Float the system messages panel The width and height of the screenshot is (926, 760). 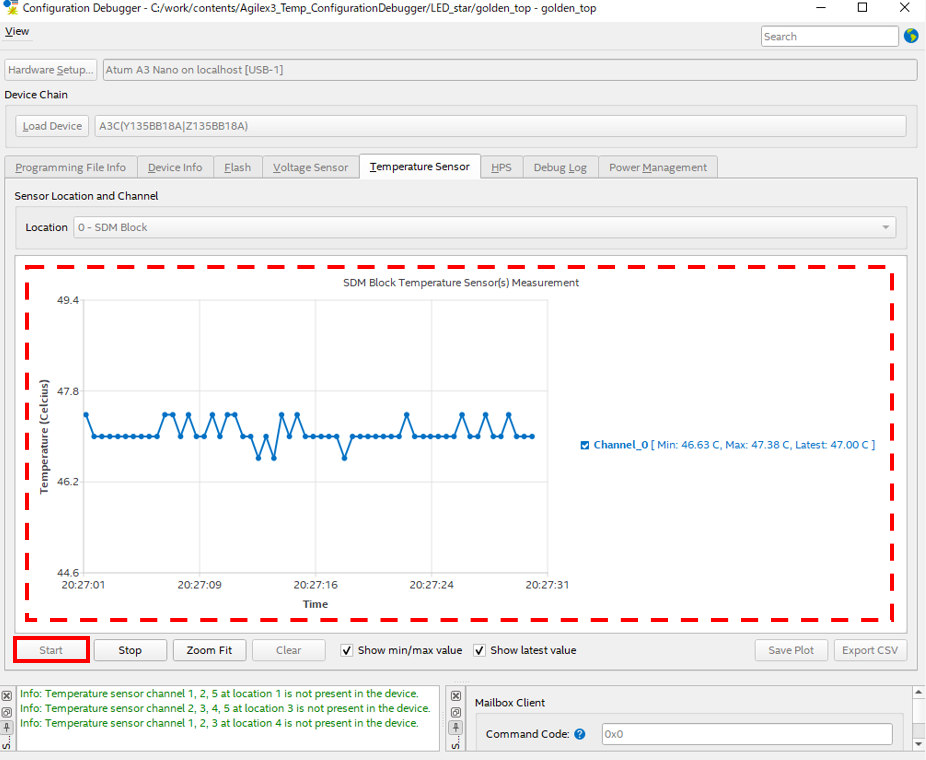click(x=7, y=711)
